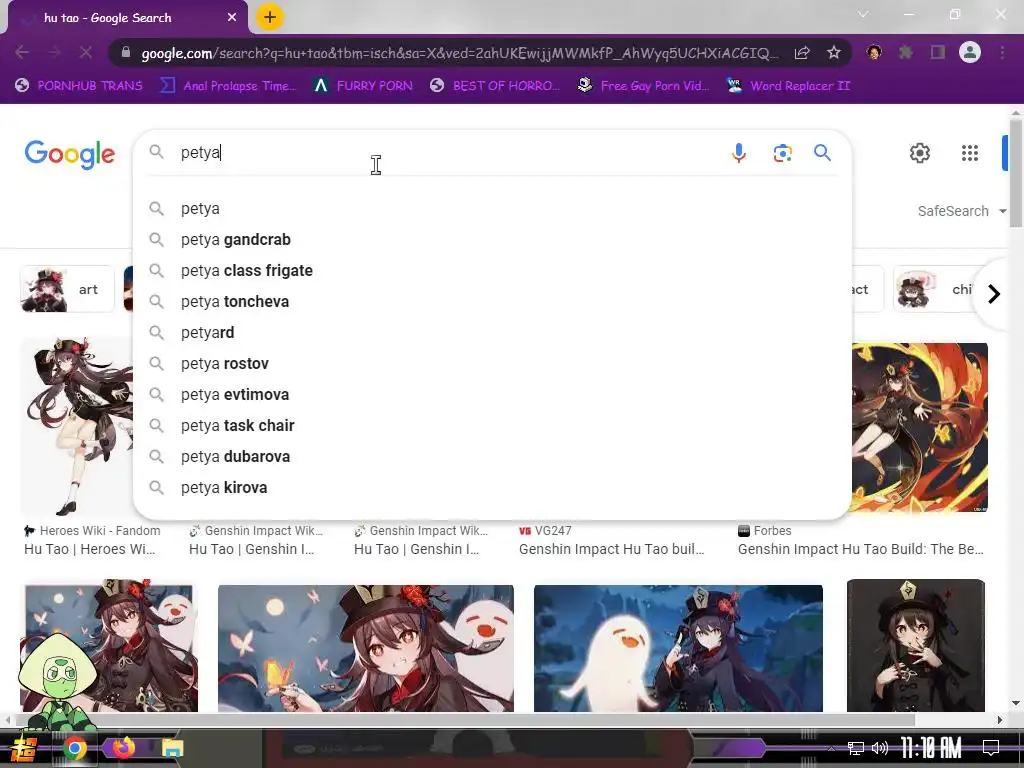The width and height of the screenshot is (1024, 768).
Task: Select suggestion "petyard"
Action: 492,332
